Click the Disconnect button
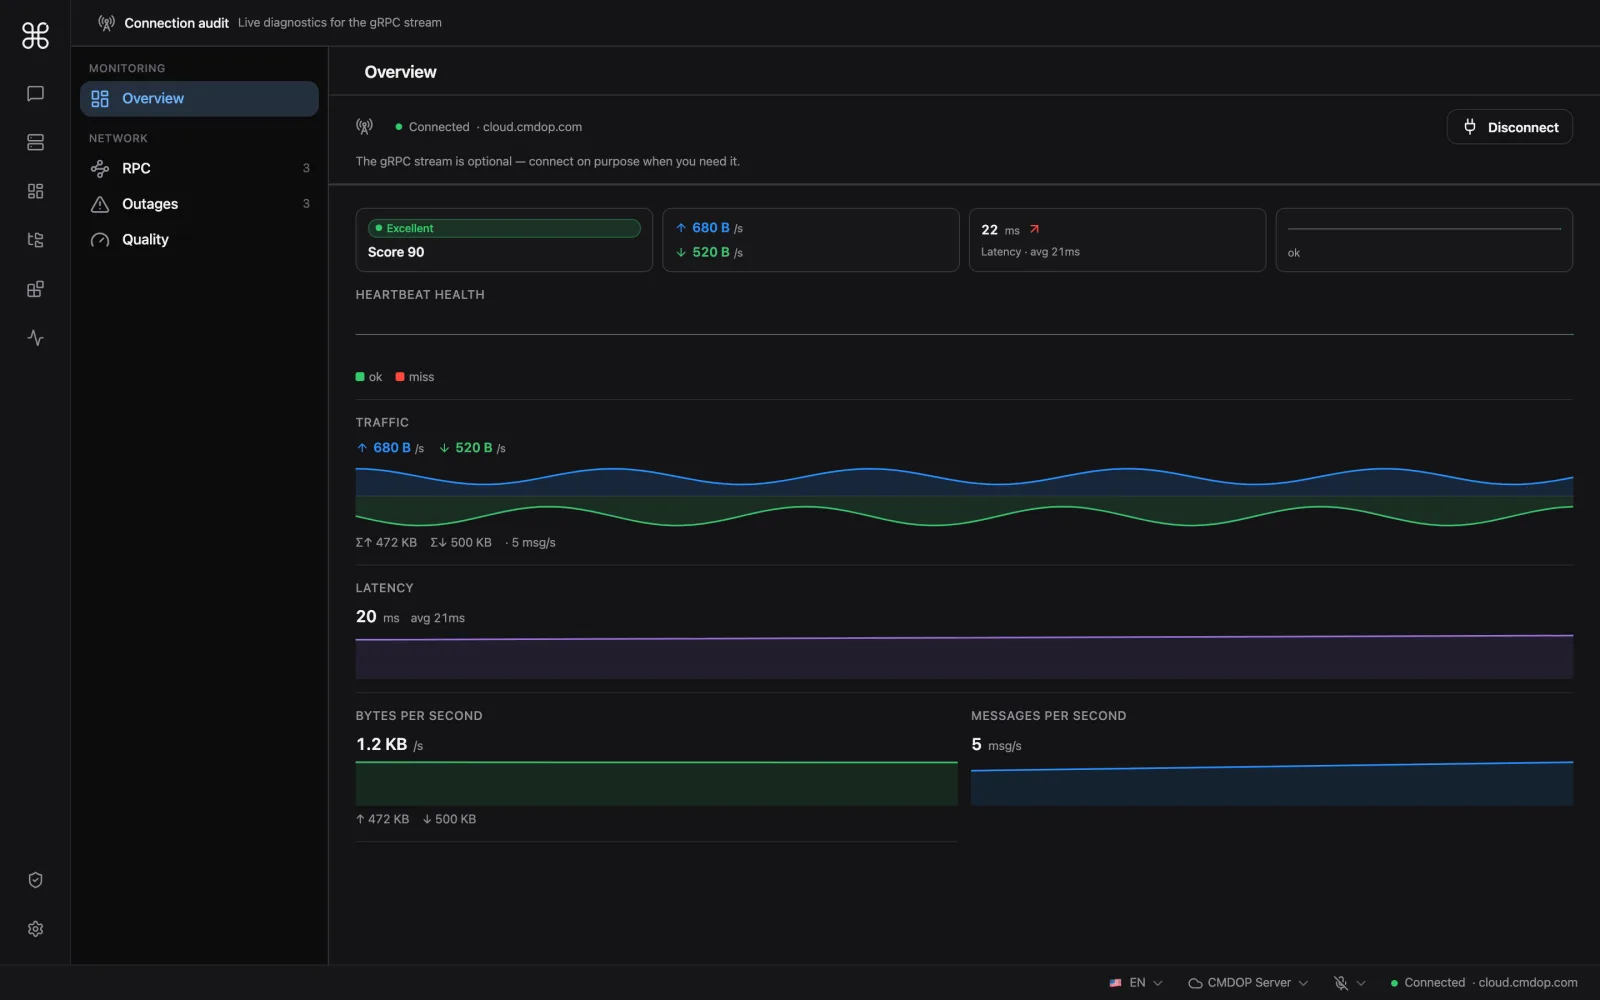Image resolution: width=1600 pixels, height=1000 pixels. click(1509, 127)
